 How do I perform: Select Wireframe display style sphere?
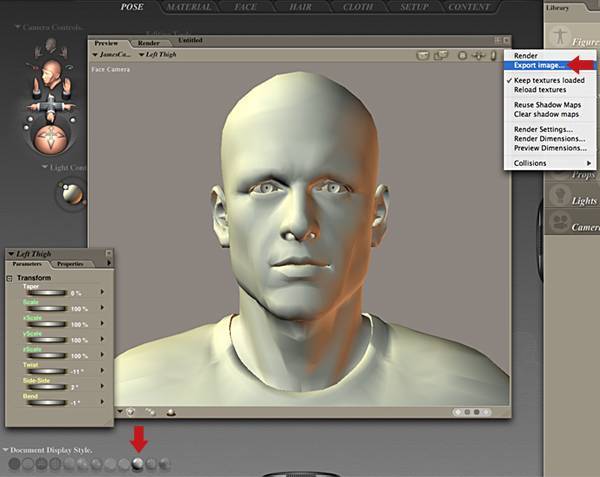(x=41, y=464)
